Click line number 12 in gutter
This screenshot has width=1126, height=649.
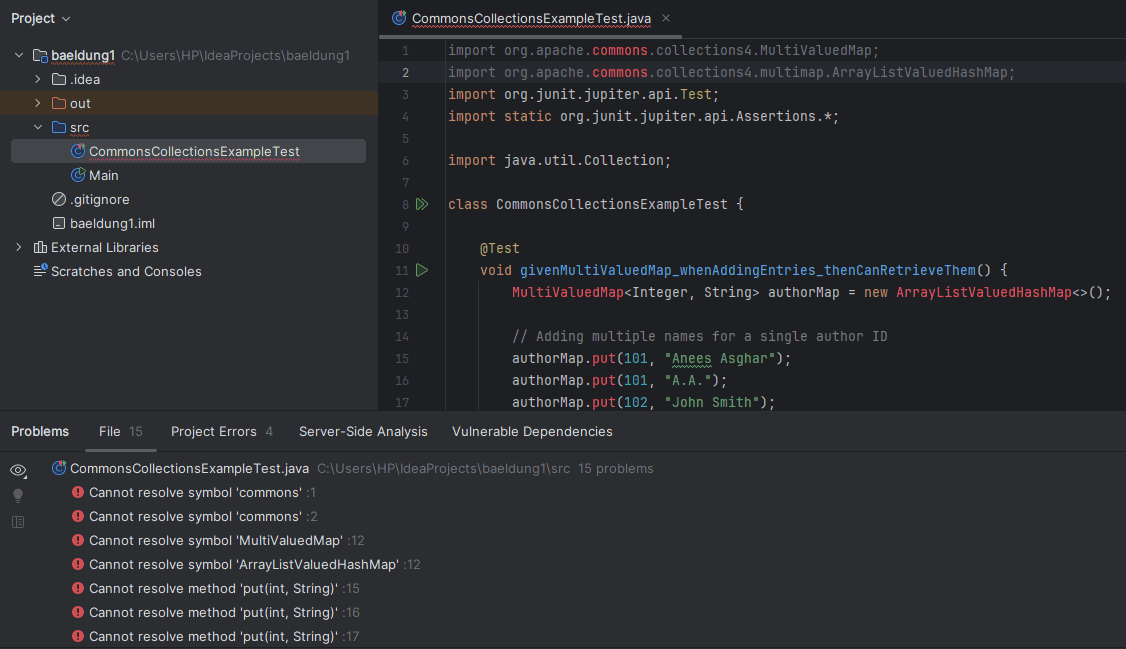click(402, 293)
